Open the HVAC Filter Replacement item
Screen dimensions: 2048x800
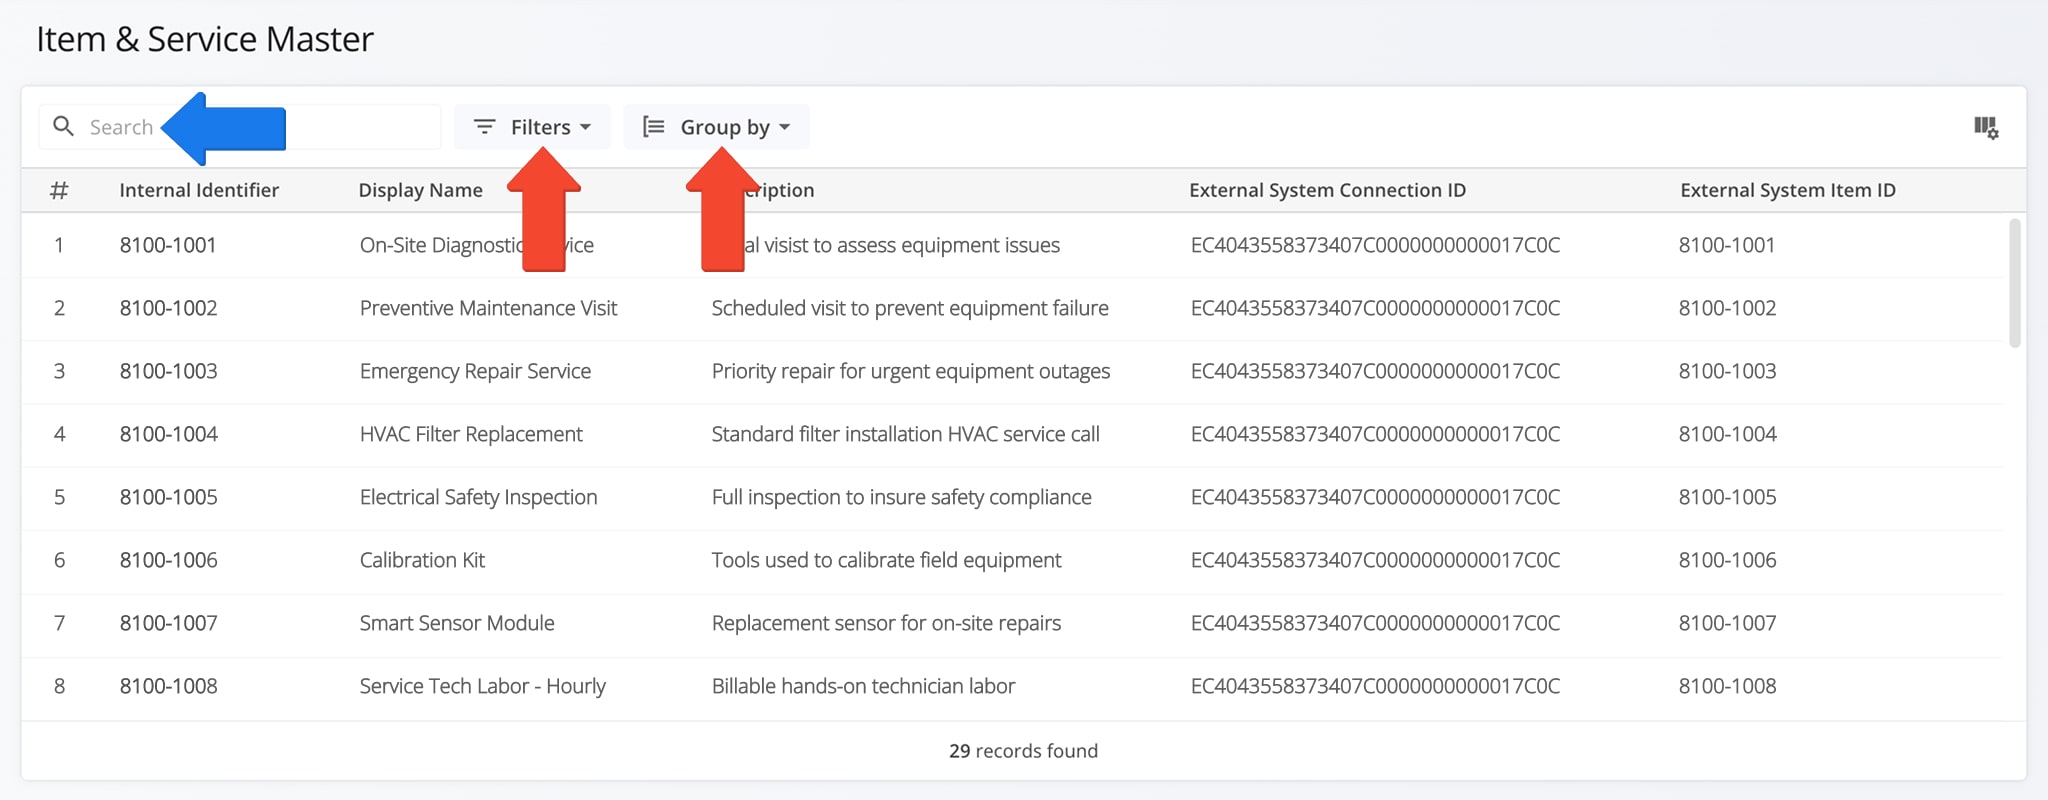[471, 434]
